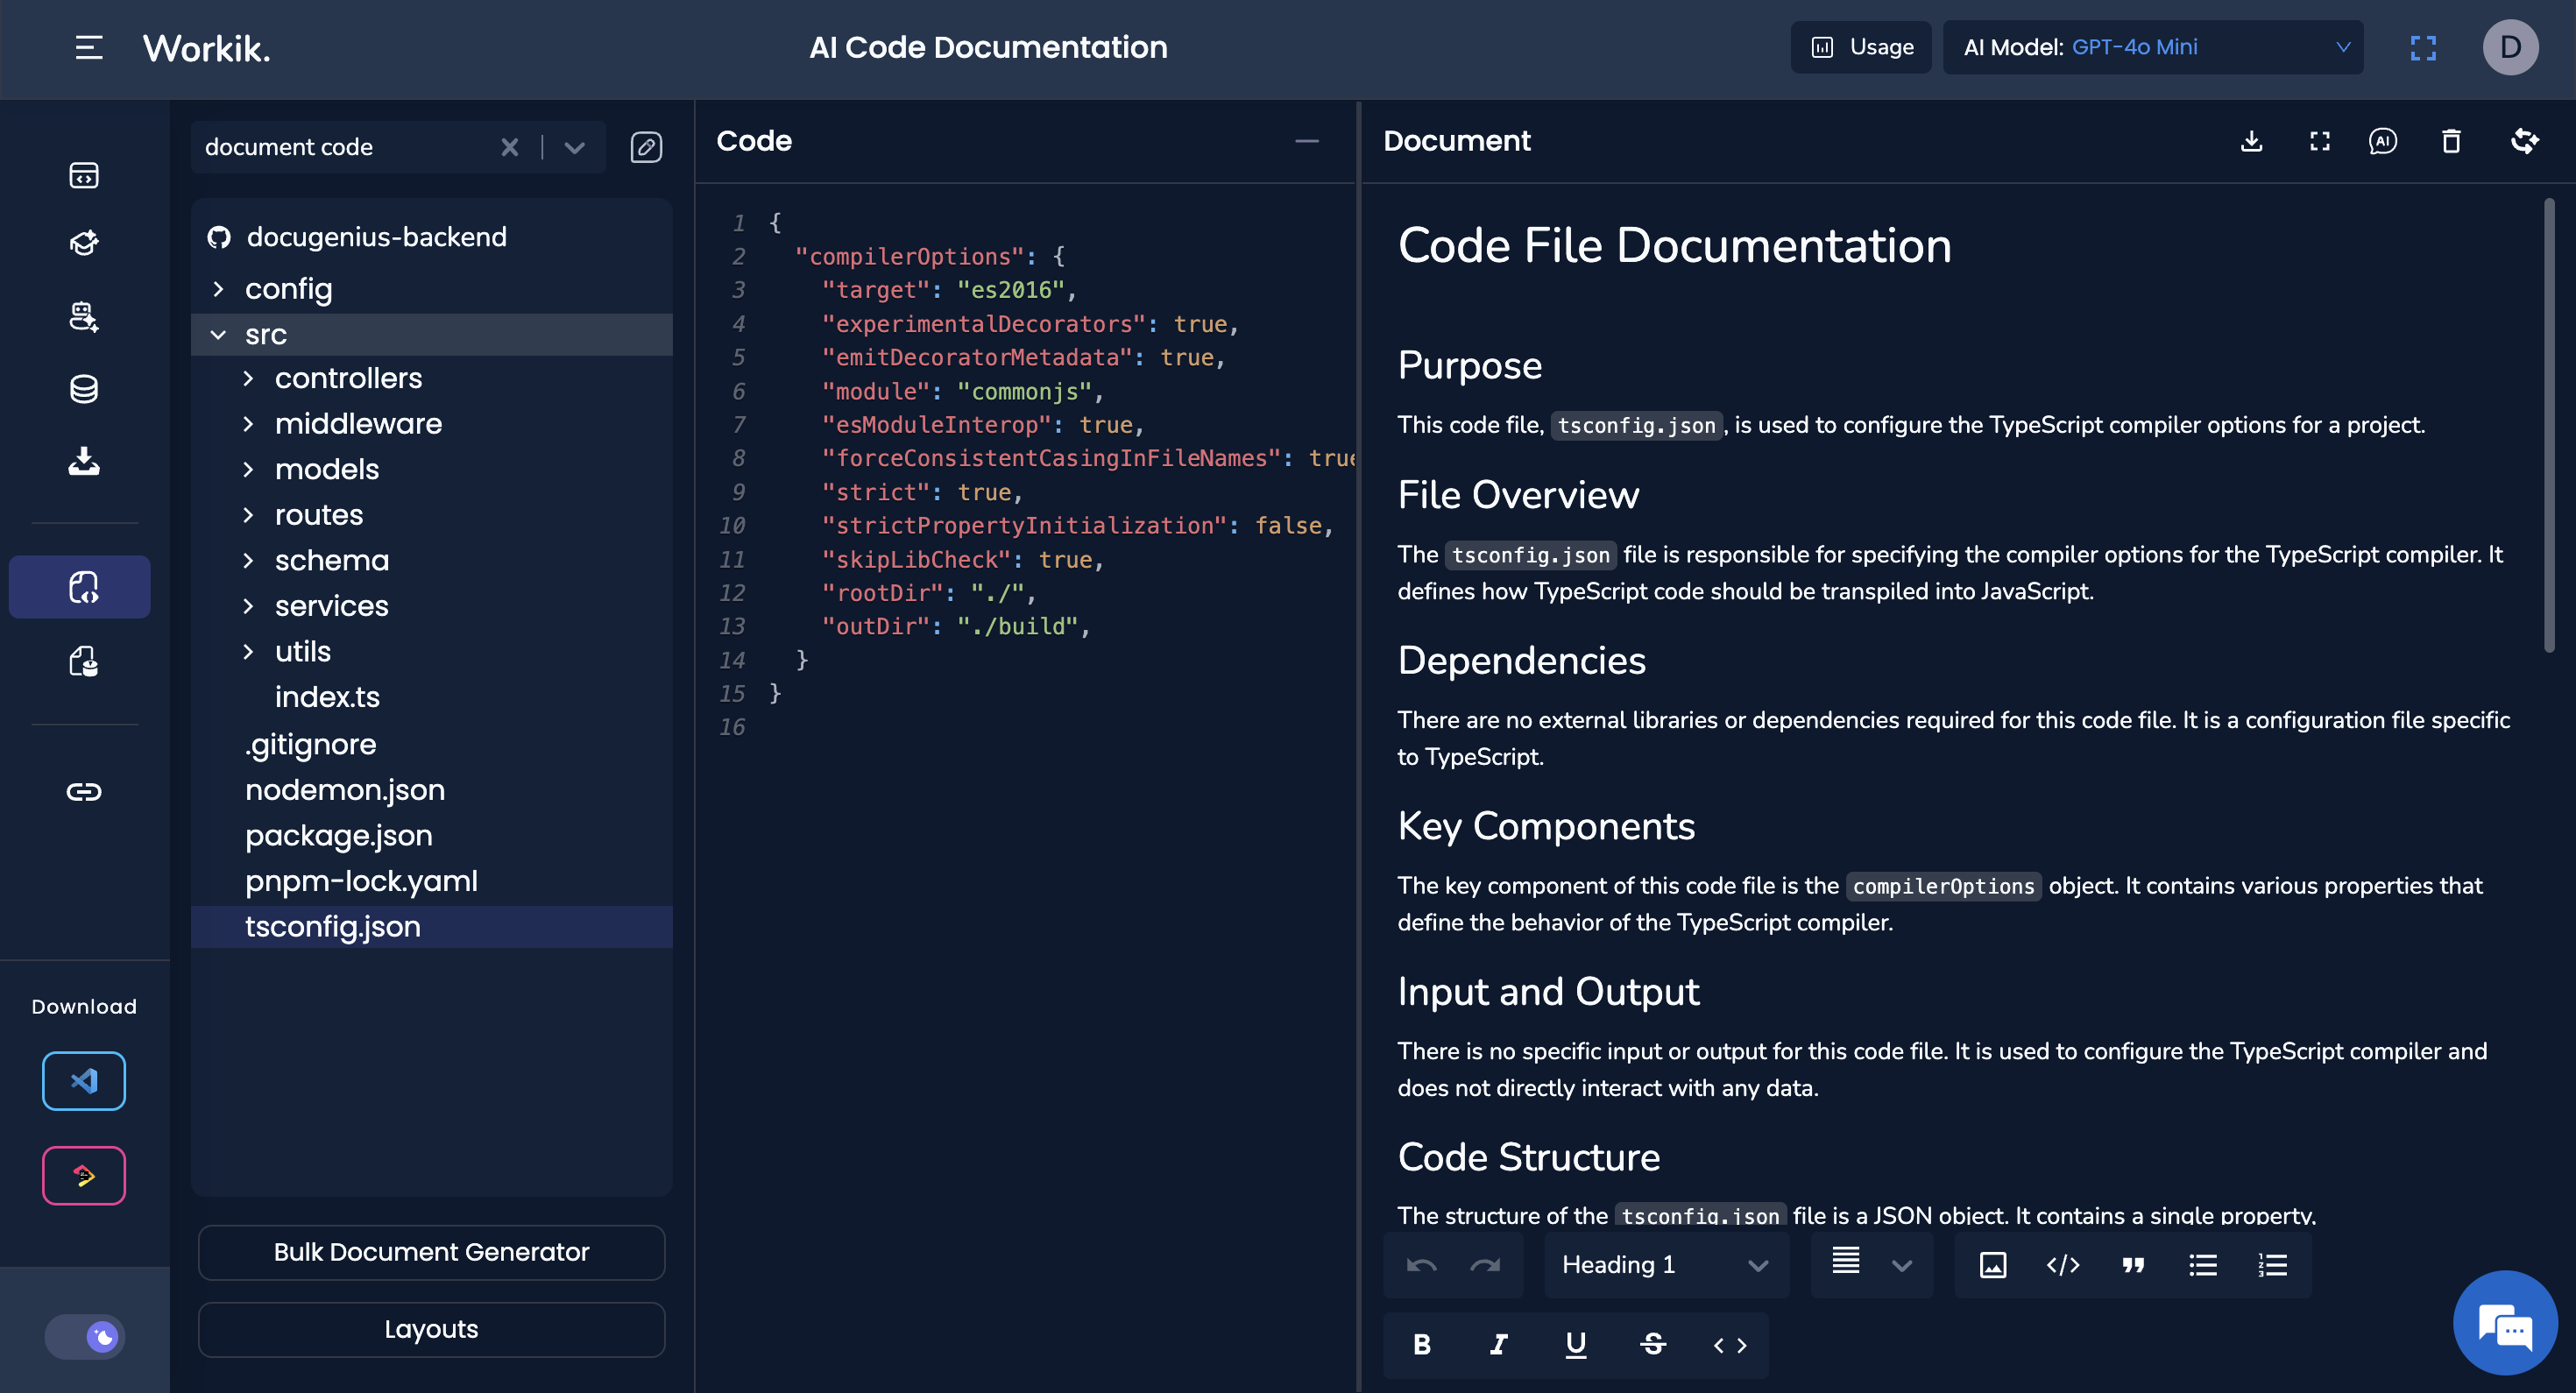The image size is (2576, 1393).
Task: Click the edit pencil icon beside dropdown
Action: [x=646, y=148]
